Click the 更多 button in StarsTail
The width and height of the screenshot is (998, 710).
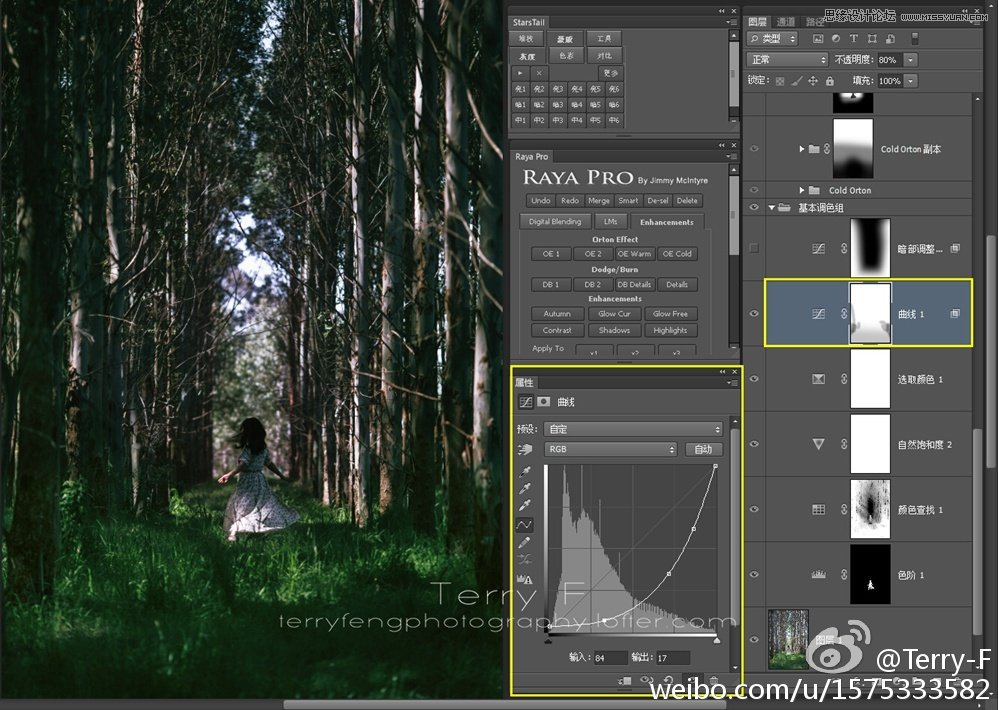tap(611, 73)
